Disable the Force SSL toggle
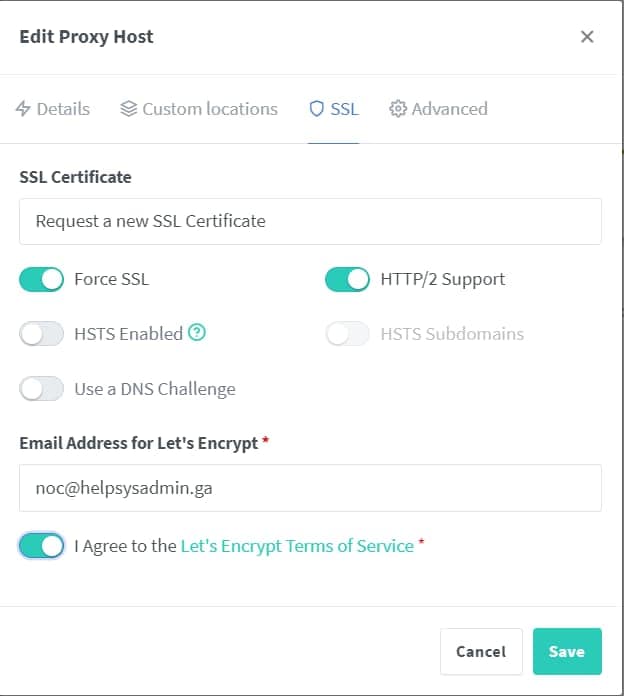 click(42, 280)
